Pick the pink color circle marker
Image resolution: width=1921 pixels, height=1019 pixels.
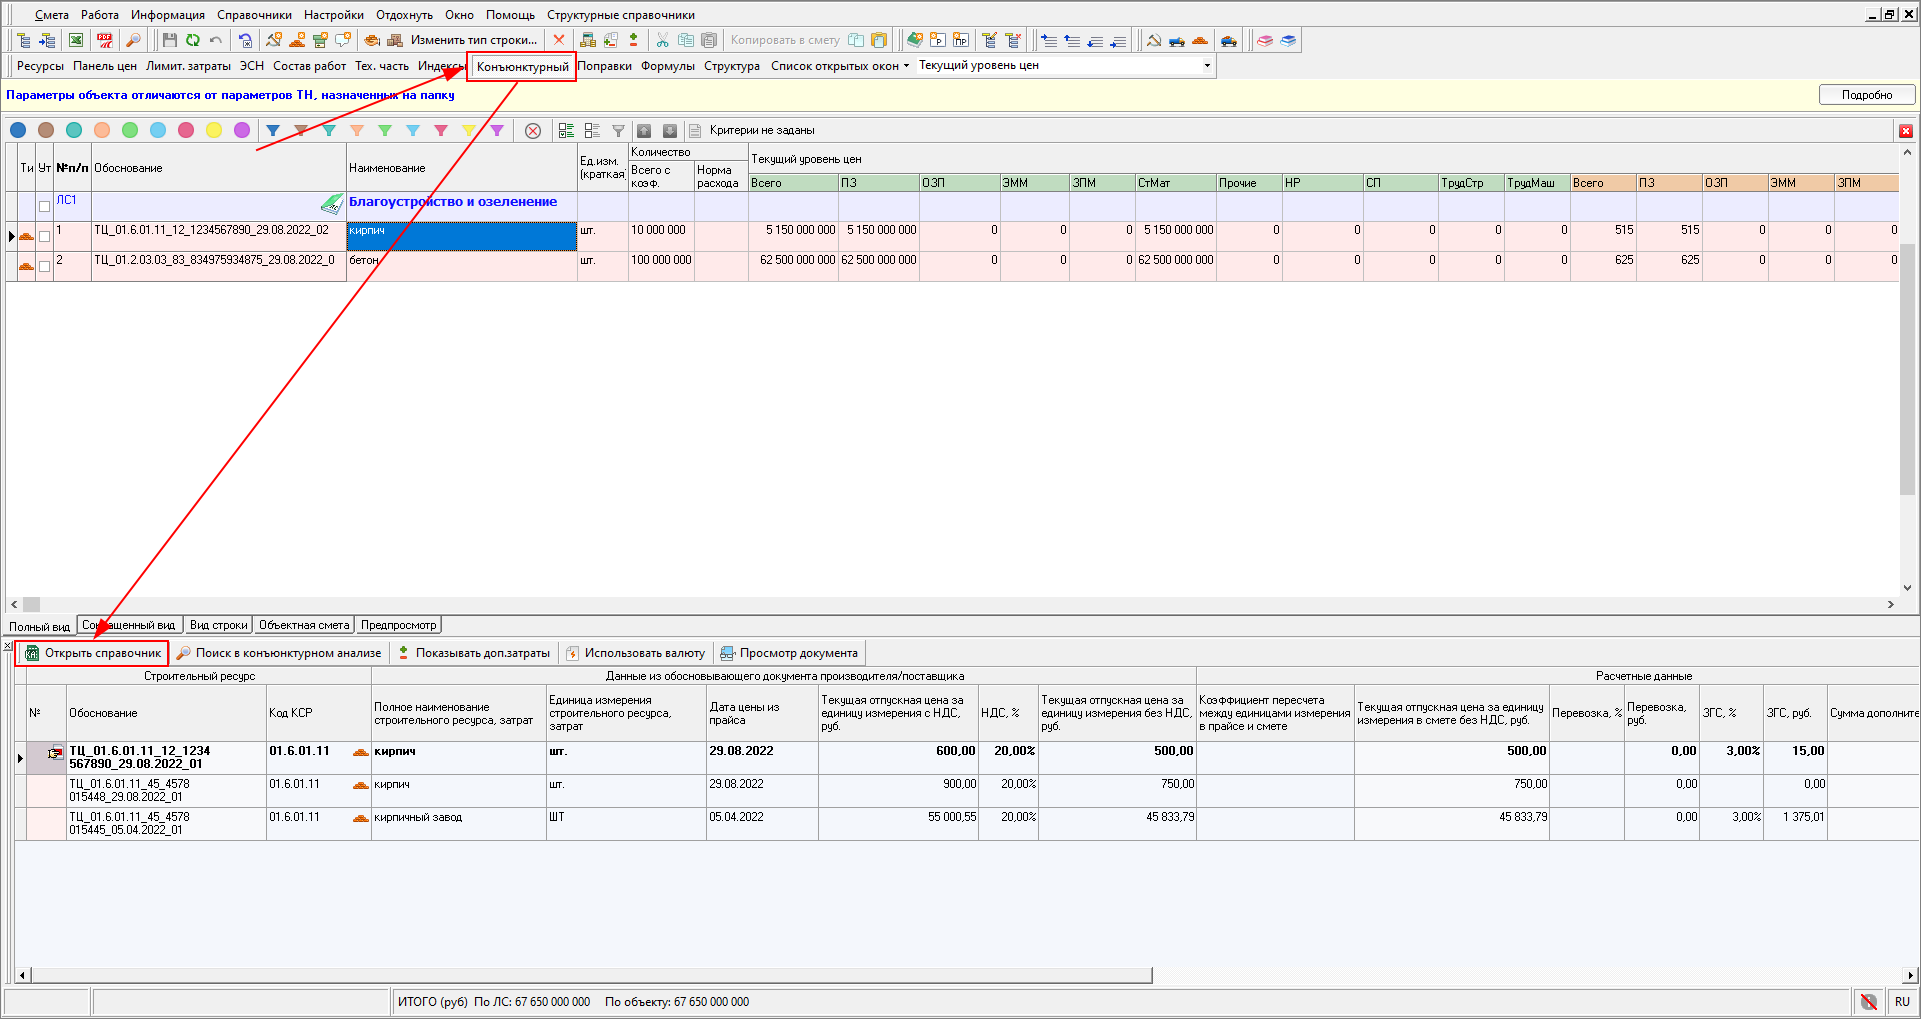click(x=186, y=130)
